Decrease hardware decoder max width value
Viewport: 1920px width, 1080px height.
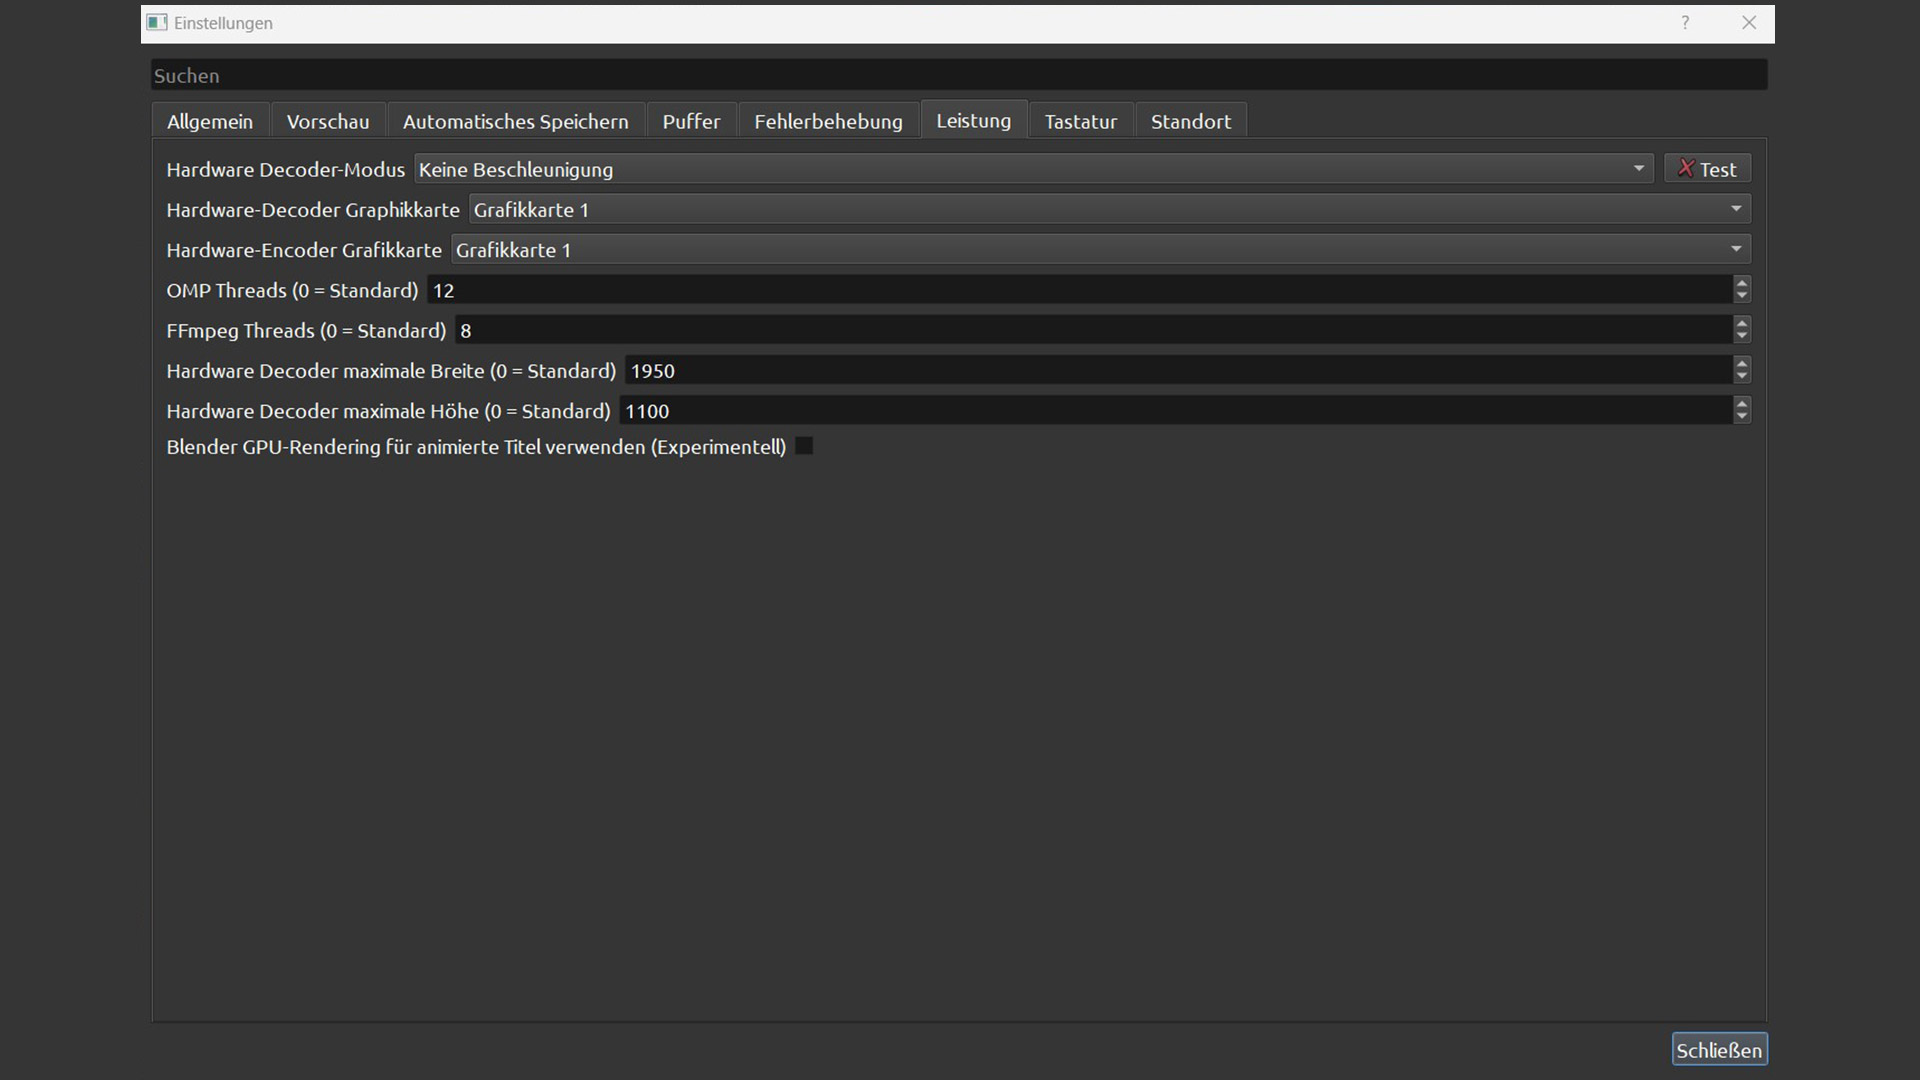tap(1742, 377)
